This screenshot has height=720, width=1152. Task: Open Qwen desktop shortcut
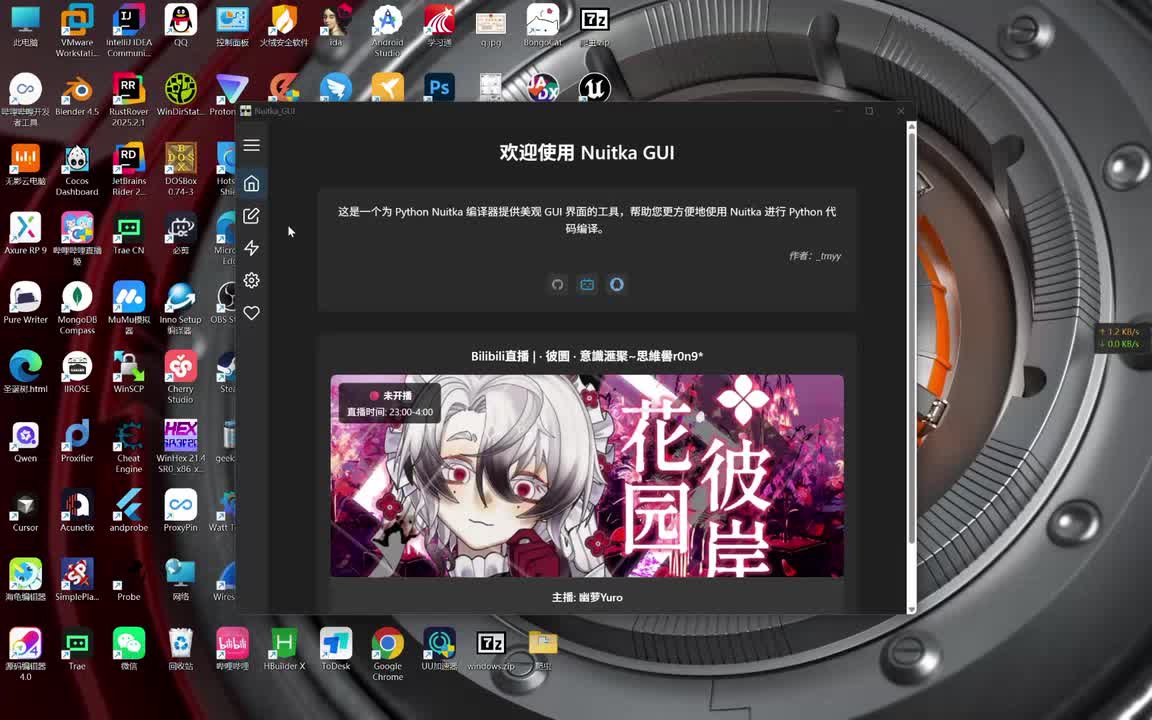[x=26, y=442]
